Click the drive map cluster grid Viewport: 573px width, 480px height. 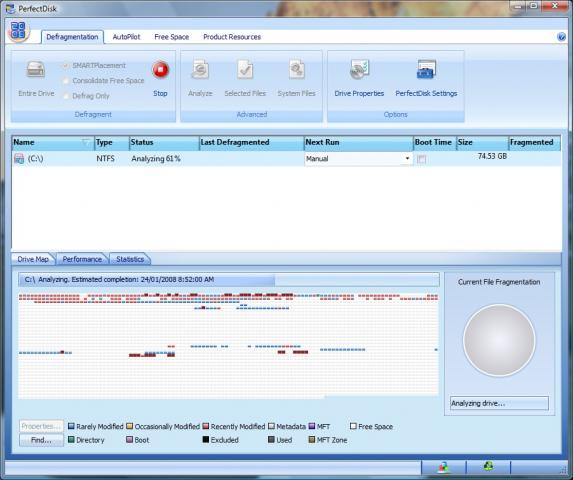coord(229,345)
